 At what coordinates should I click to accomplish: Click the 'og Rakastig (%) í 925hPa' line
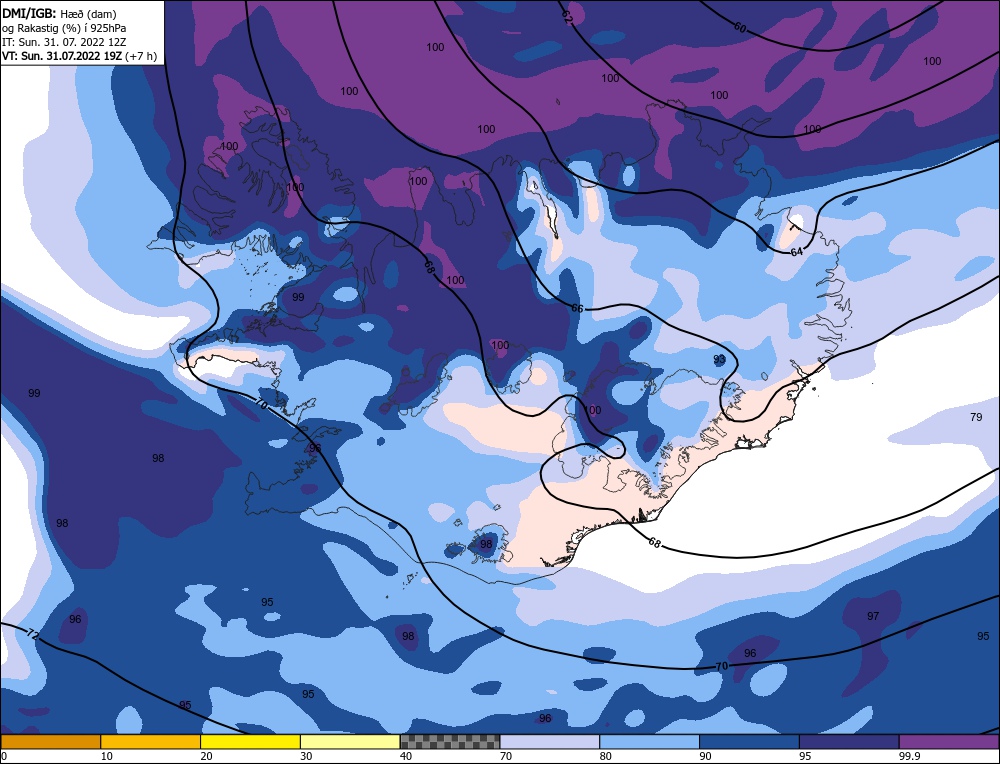pos(64,27)
